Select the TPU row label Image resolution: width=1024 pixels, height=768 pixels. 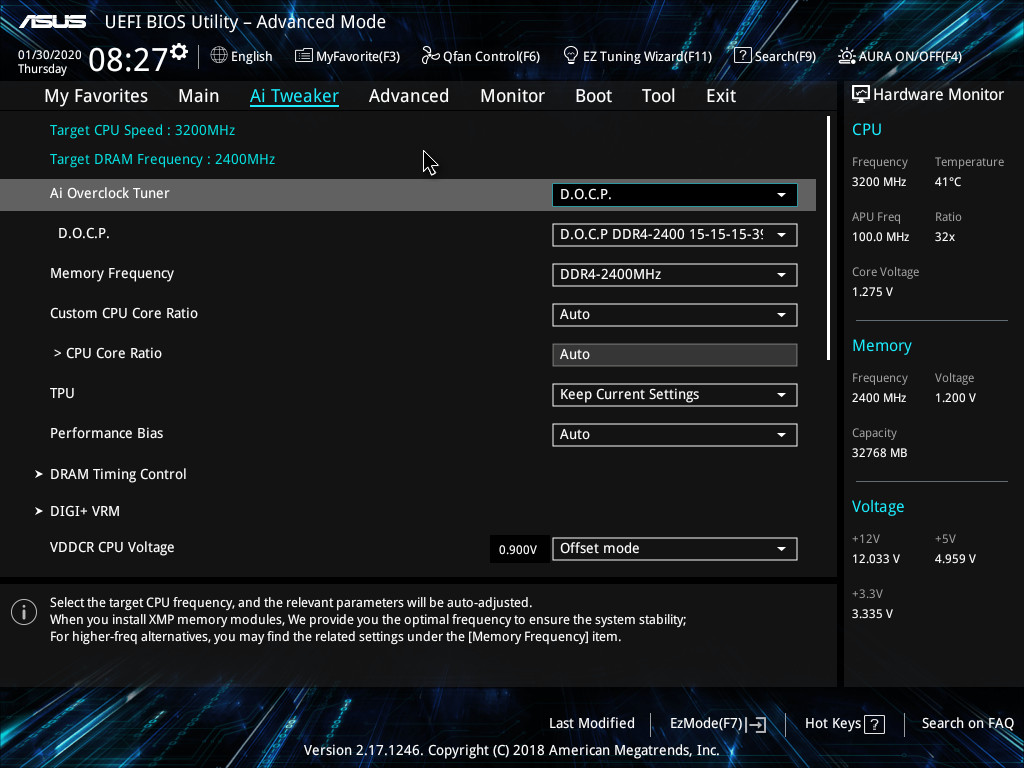pyautogui.click(x=62, y=393)
